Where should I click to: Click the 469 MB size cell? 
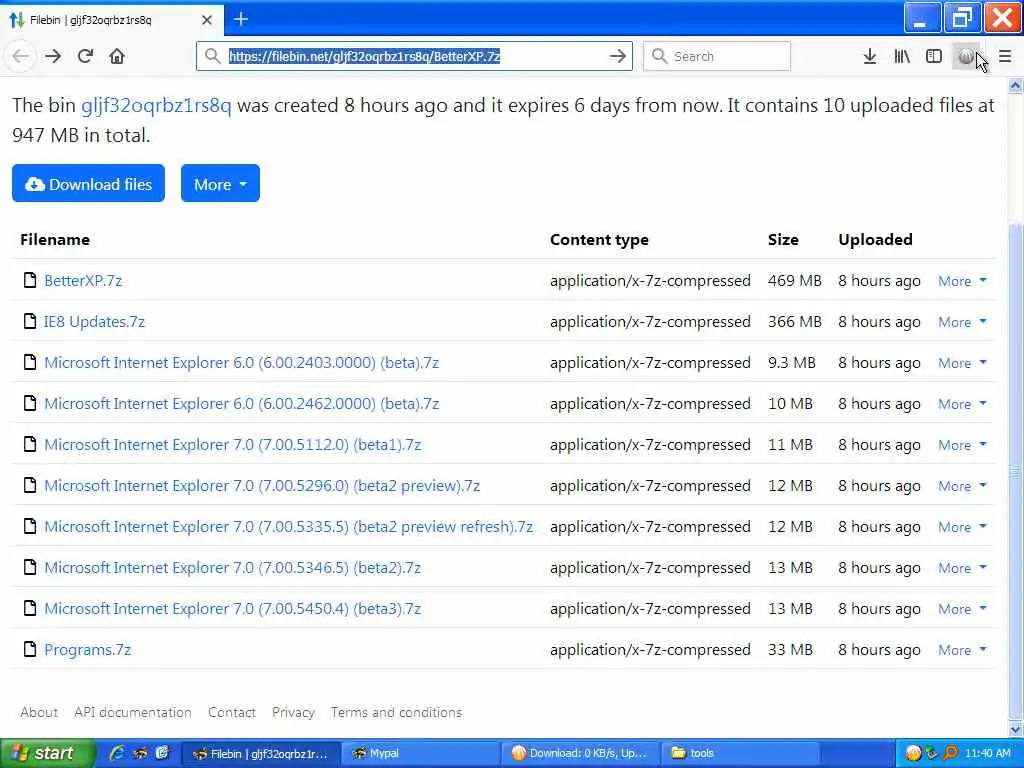tap(795, 280)
